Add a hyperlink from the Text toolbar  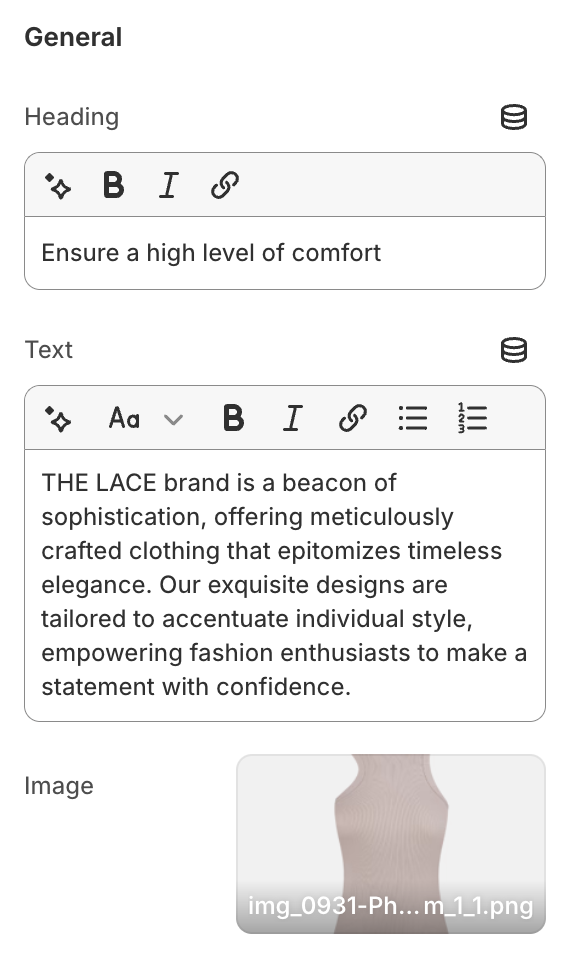353,419
